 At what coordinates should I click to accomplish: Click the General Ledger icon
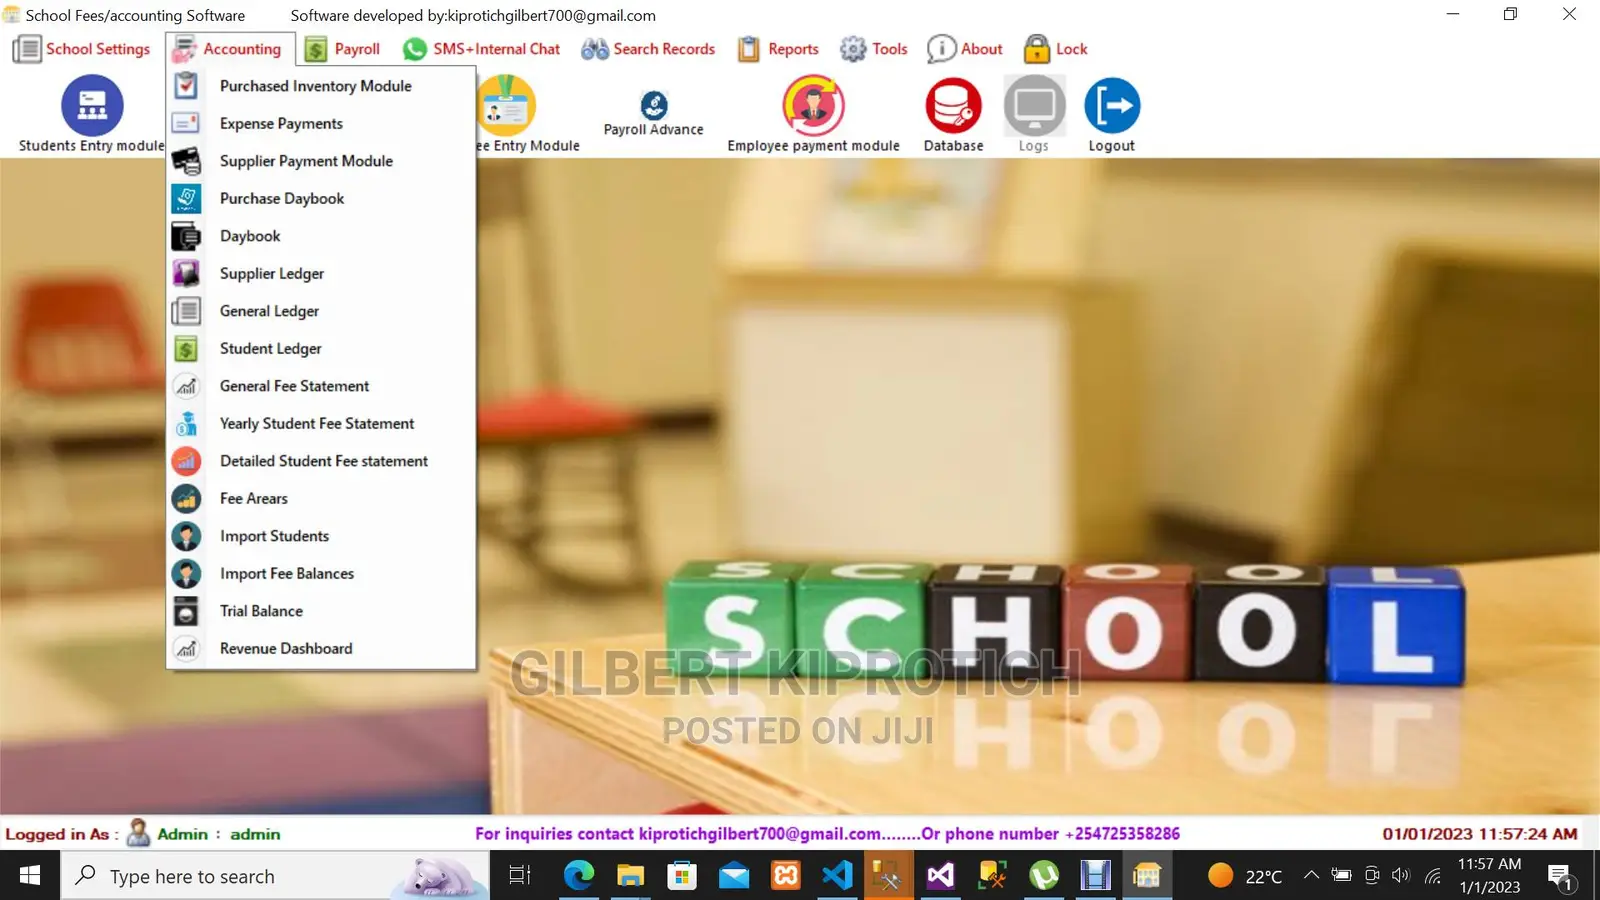pos(186,311)
